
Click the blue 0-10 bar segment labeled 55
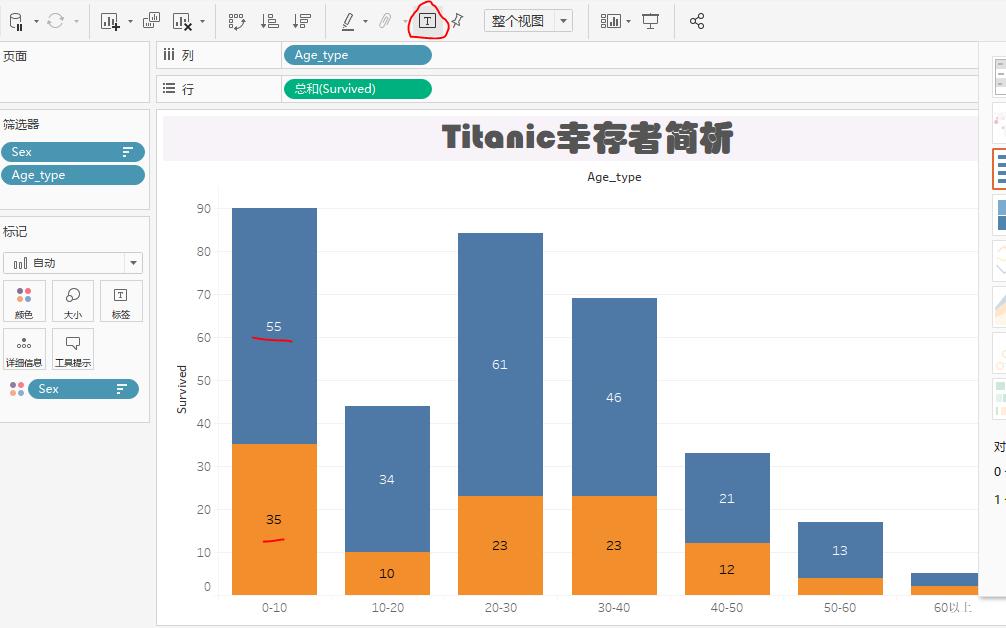point(275,326)
